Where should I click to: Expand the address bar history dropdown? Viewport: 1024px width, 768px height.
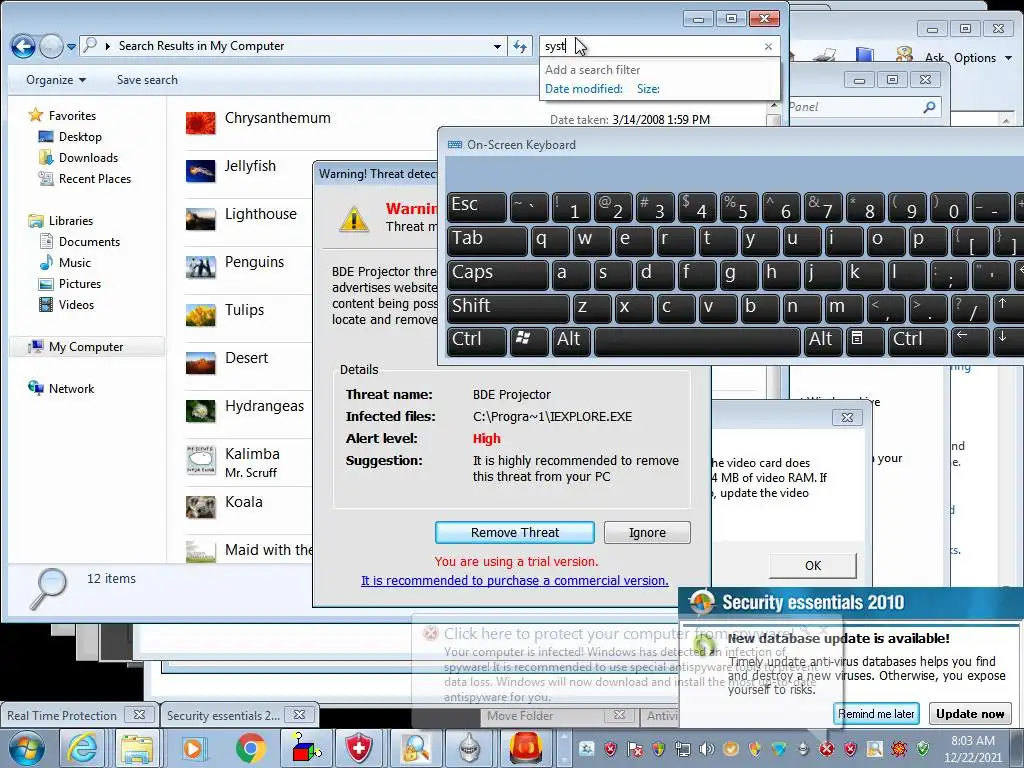point(497,46)
